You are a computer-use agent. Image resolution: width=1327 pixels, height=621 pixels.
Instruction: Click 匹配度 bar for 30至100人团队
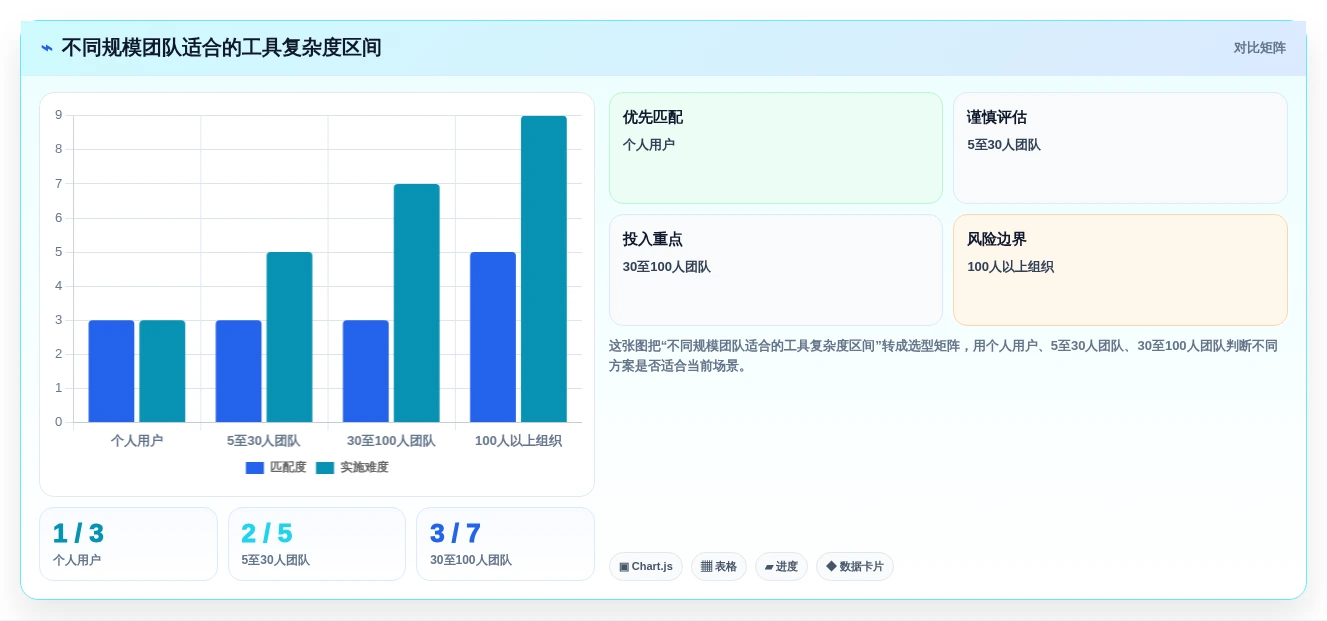pos(366,371)
